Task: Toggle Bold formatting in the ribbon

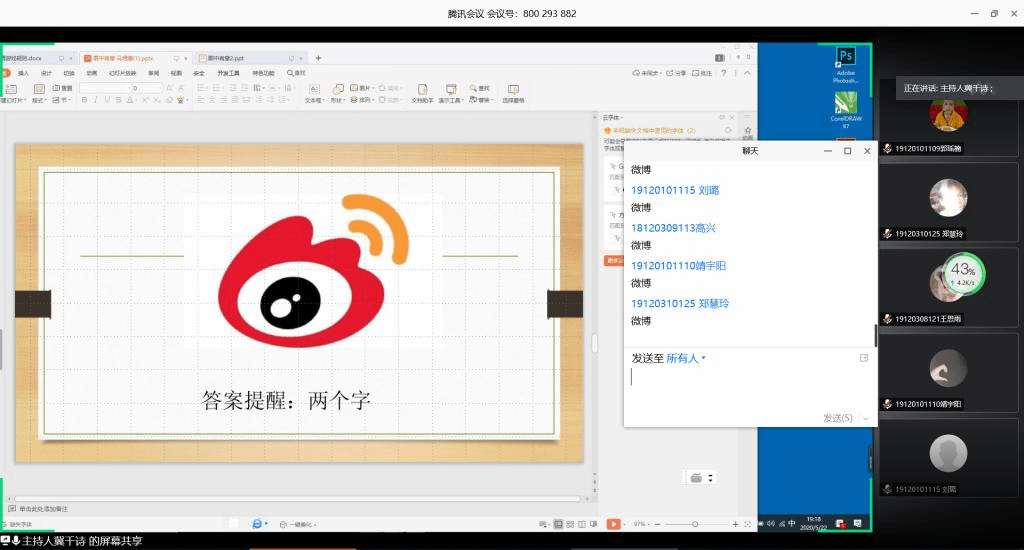Action: [84, 100]
